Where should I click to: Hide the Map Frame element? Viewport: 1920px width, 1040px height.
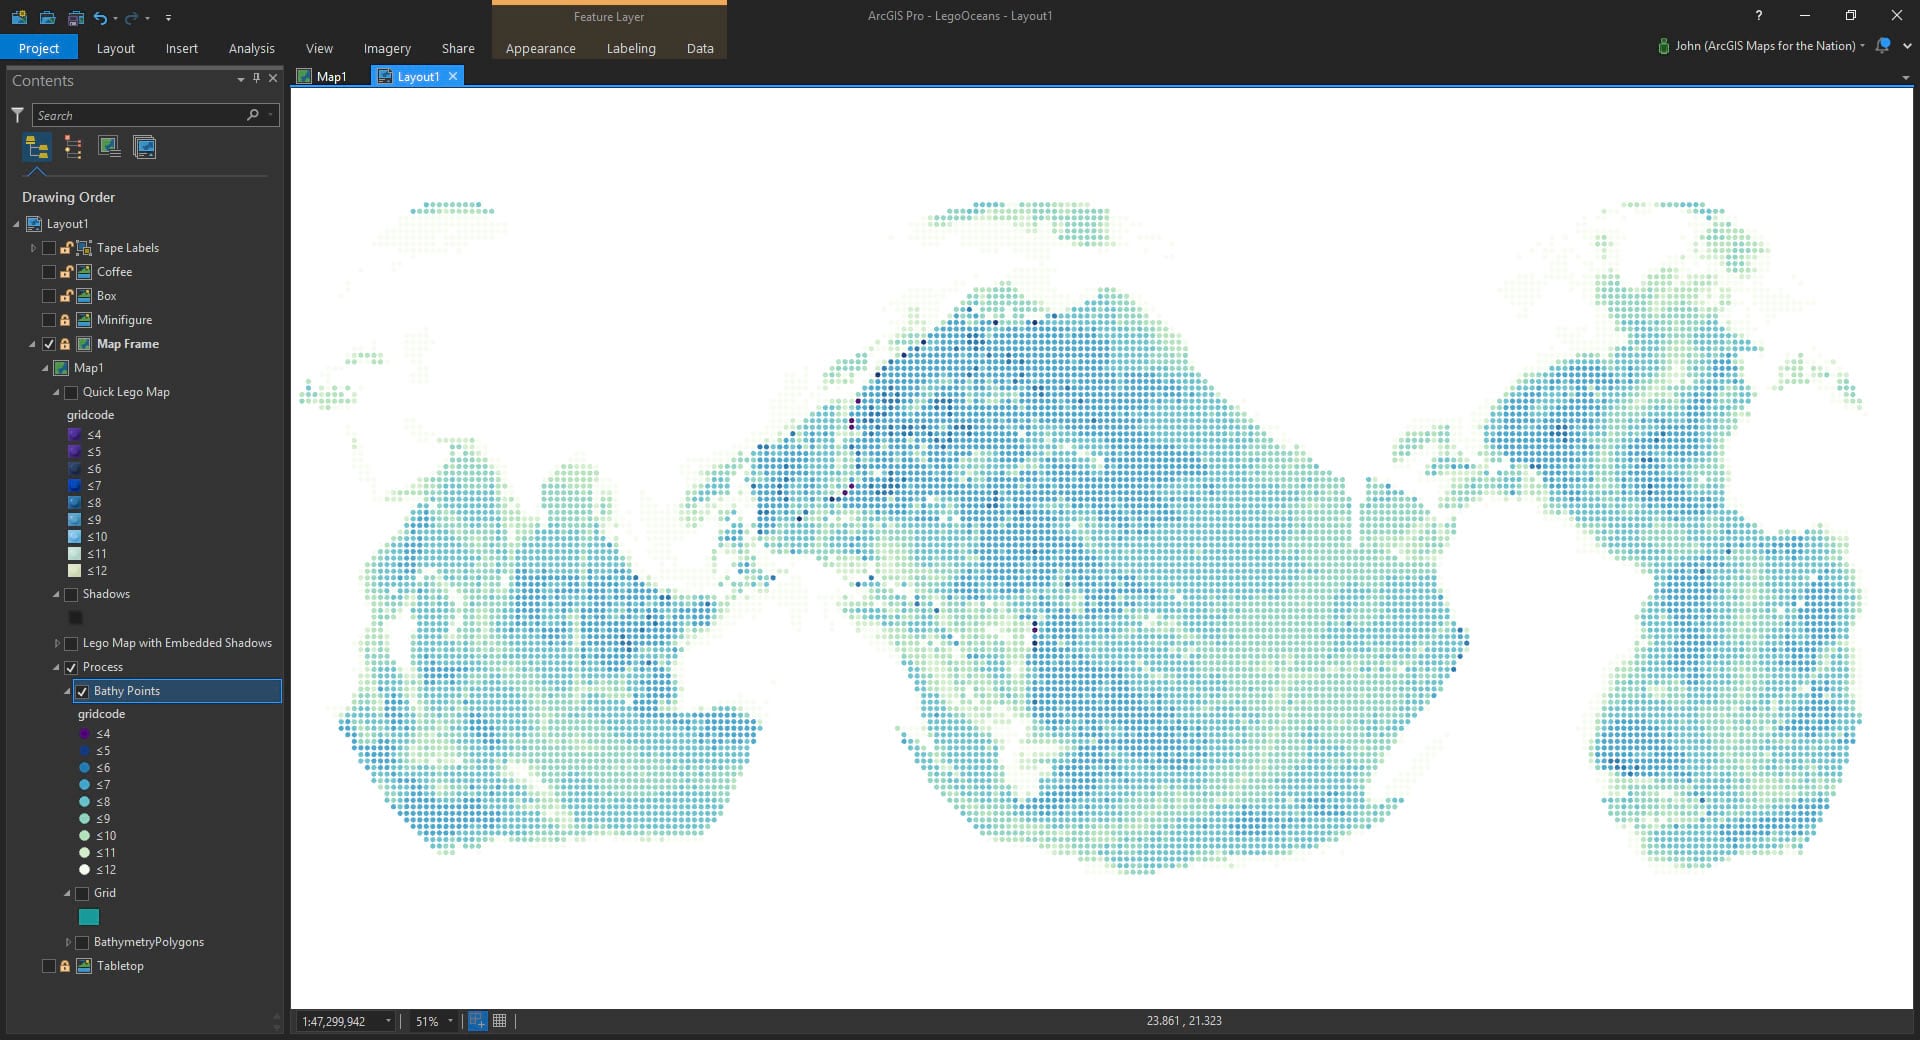point(49,344)
